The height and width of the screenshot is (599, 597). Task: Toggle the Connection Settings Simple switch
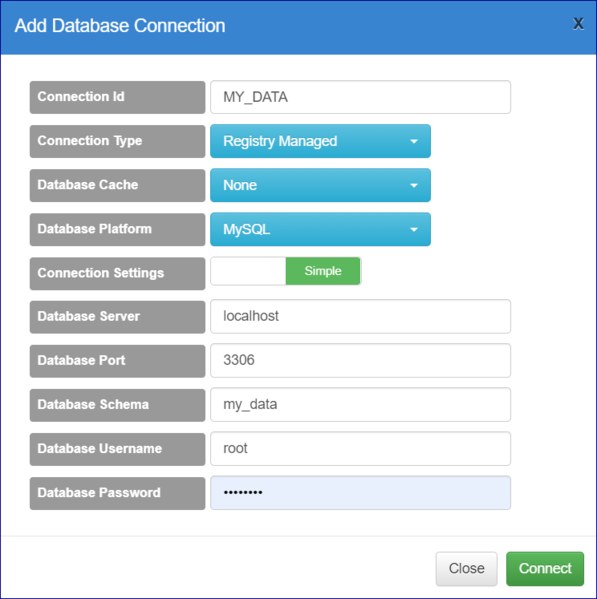pyautogui.click(x=286, y=271)
